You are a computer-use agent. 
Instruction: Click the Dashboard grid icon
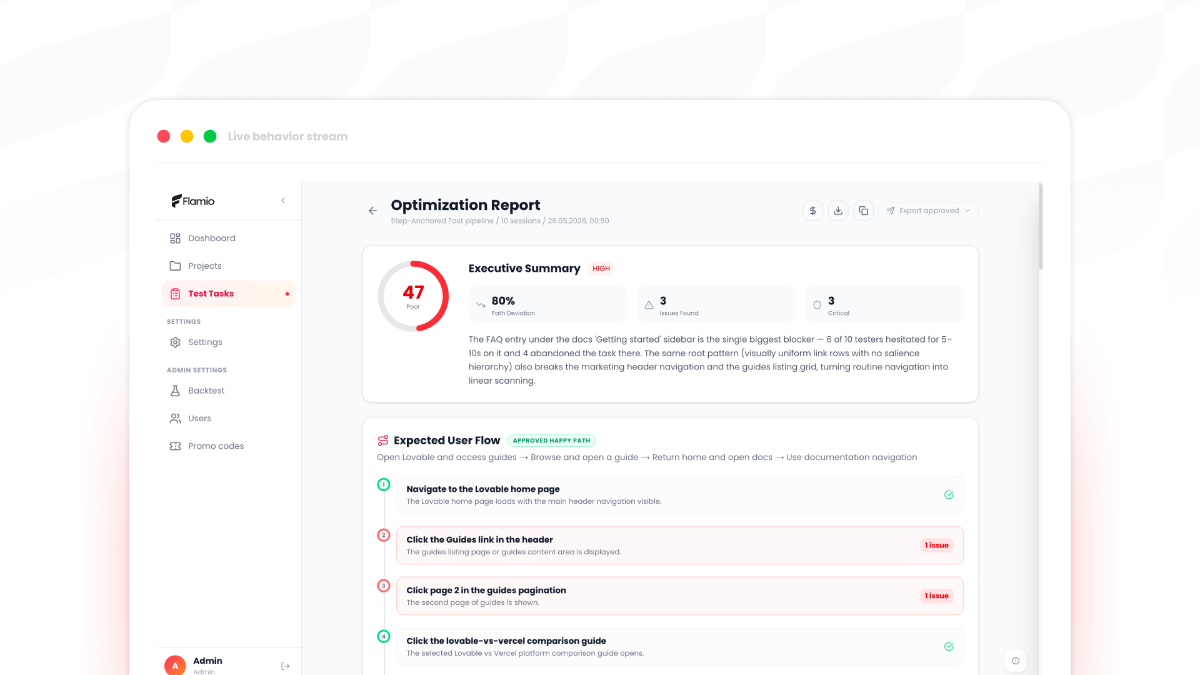(x=175, y=238)
